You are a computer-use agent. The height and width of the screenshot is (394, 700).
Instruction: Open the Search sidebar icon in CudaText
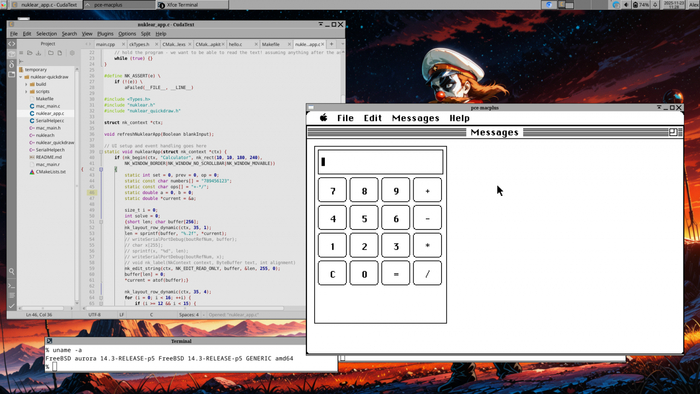tap(12, 271)
